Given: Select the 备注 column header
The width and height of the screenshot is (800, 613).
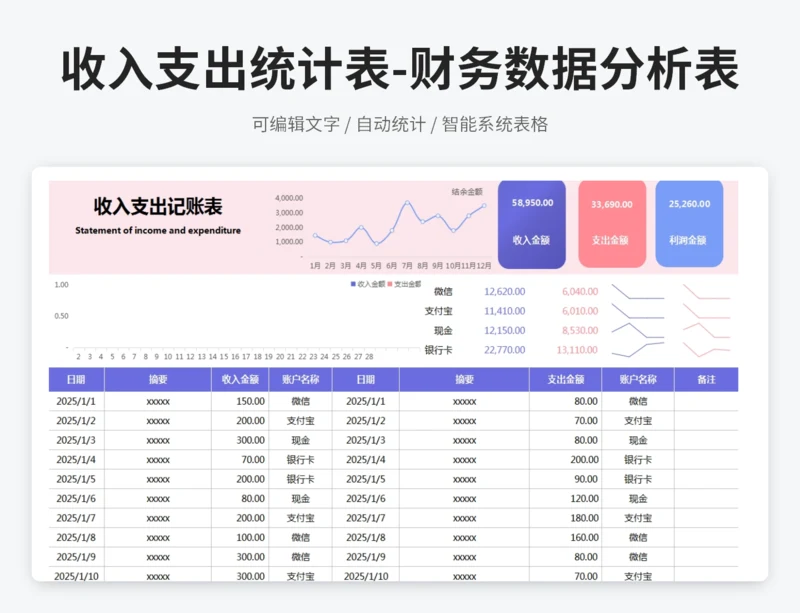Looking at the screenshot, I should pos(706,380).
